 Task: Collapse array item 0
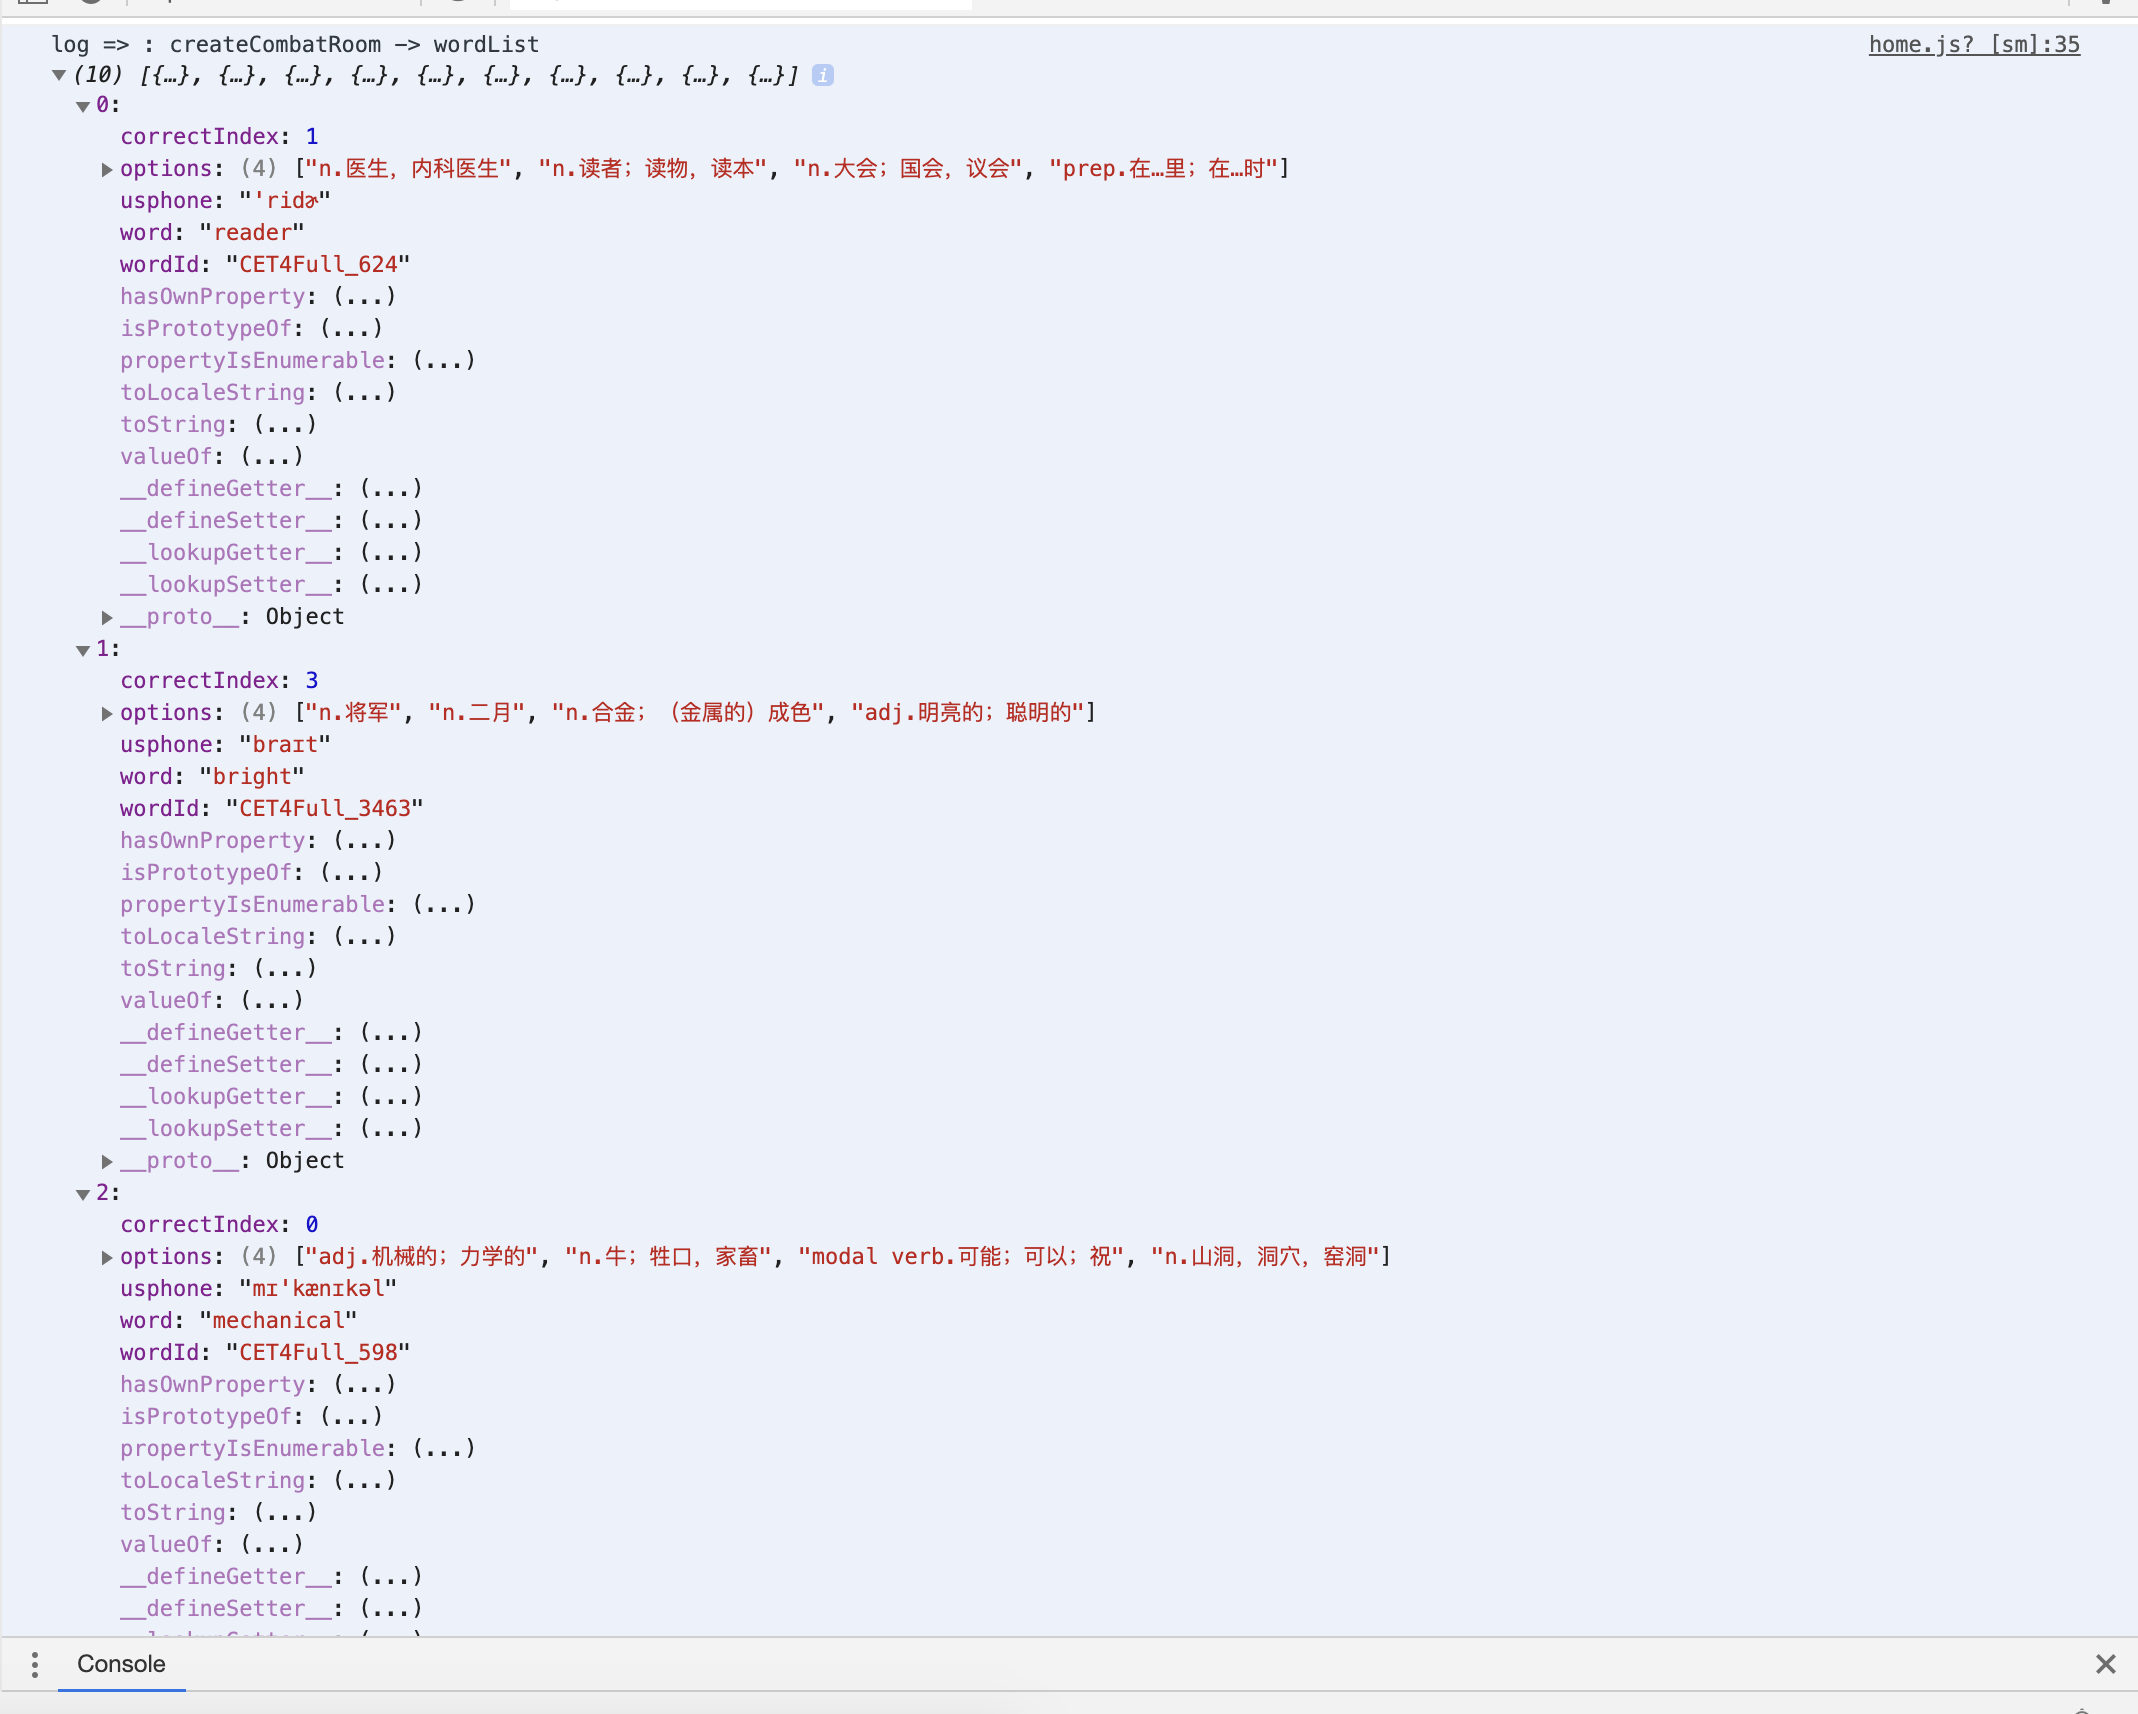tap(83, 106)
